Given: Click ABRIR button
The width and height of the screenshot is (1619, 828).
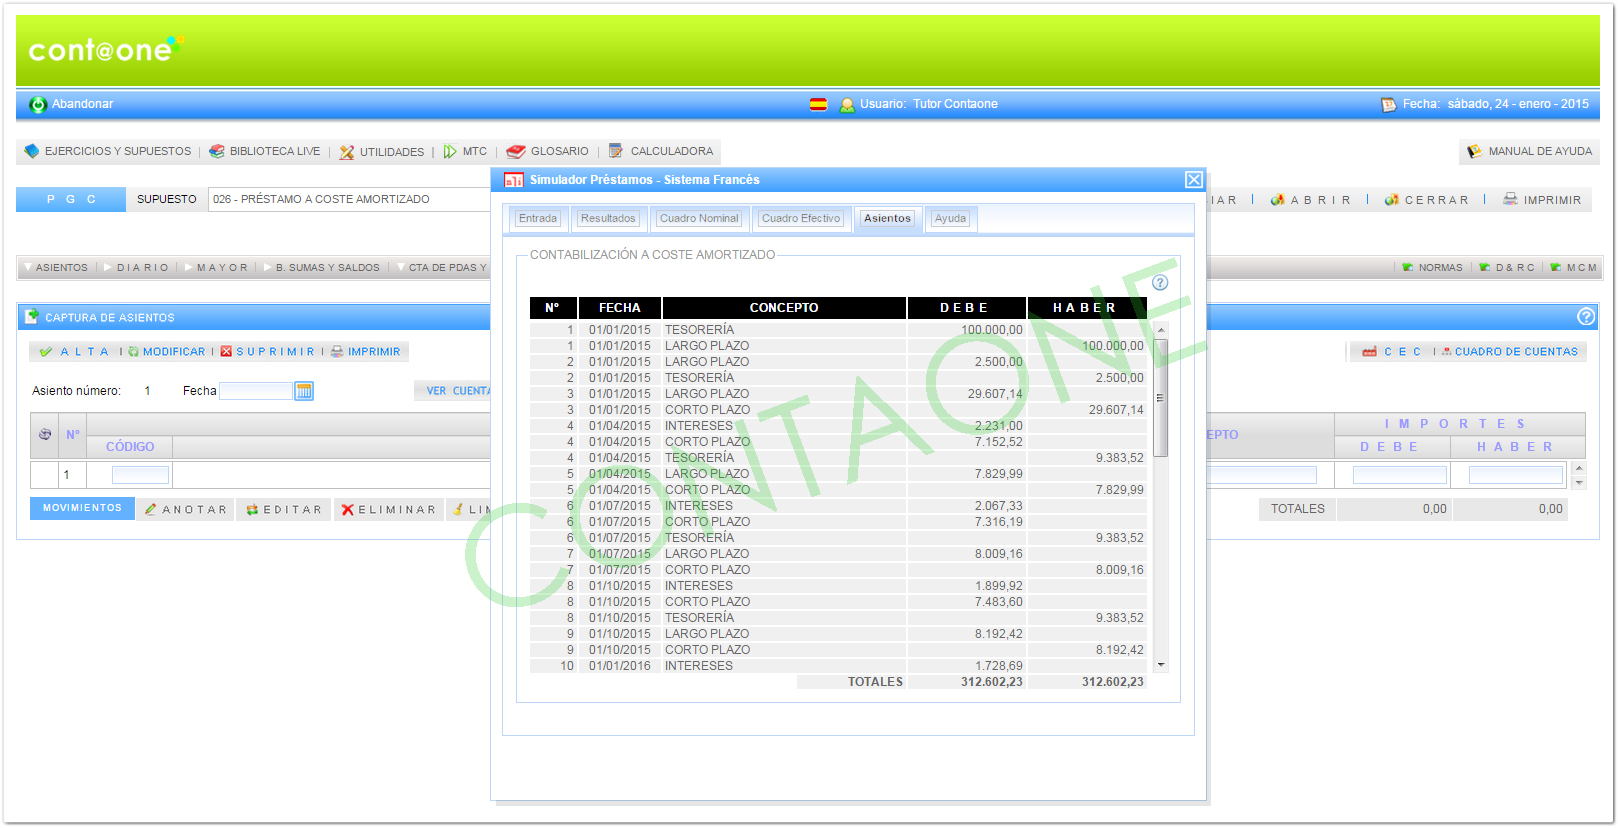Looking at the screenshot, I should (1311, 200).
